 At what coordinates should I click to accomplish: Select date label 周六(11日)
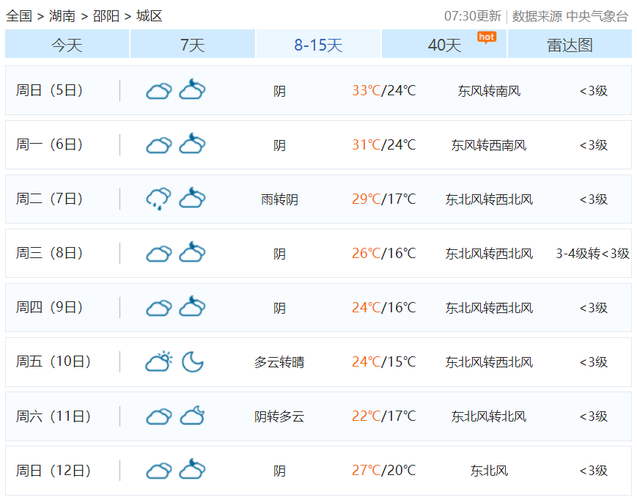[53, 416]
